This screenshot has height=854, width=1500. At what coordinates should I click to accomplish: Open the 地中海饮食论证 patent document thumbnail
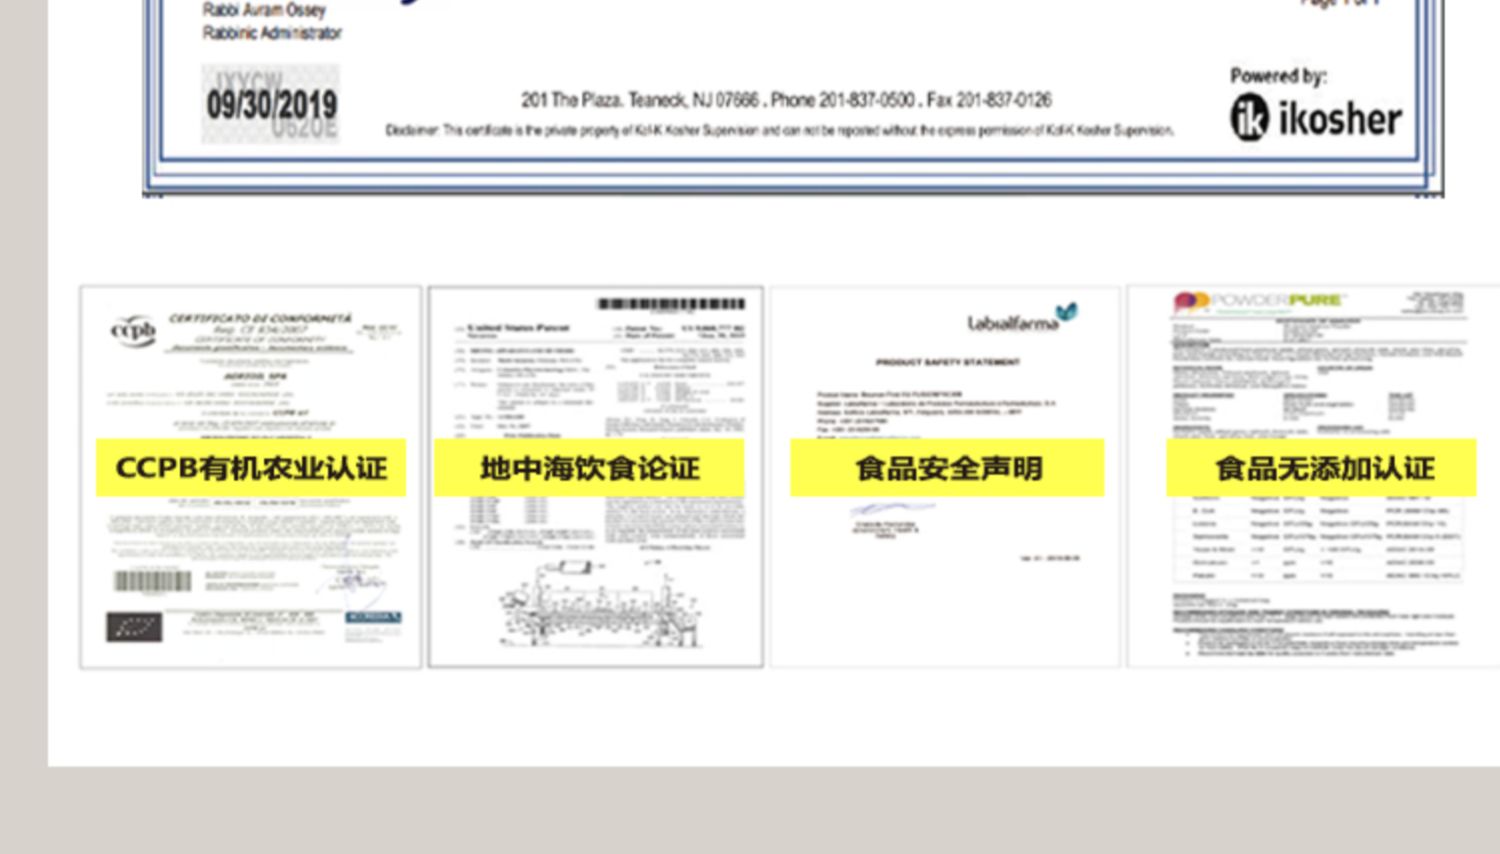(596, 477)
